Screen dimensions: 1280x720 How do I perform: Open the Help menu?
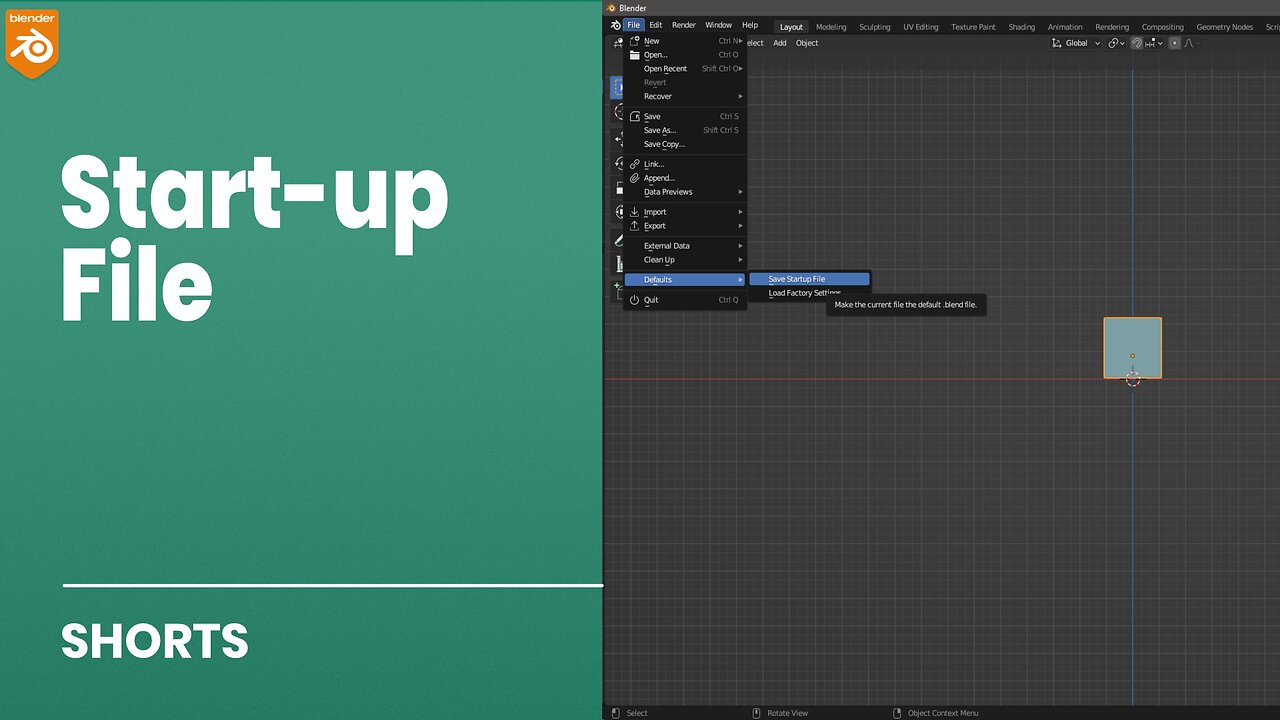pos(750,25)
